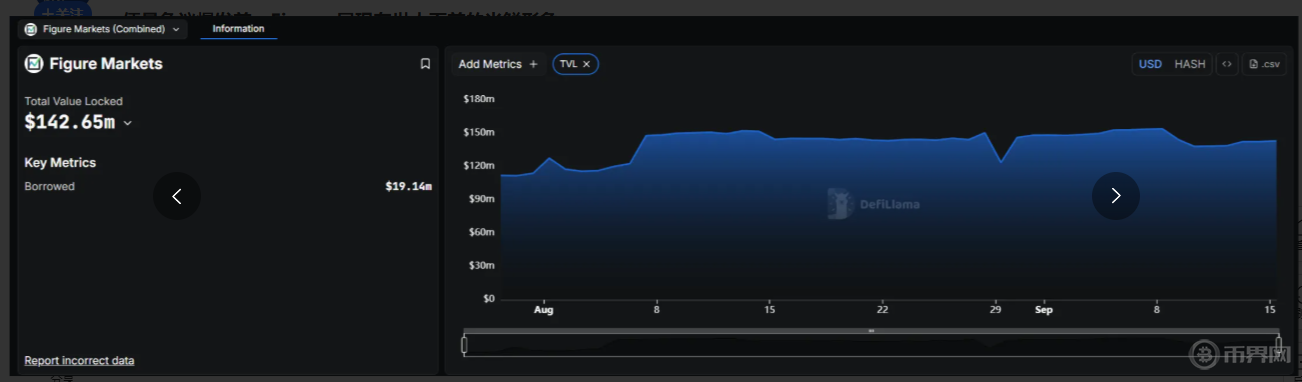
Task: Click Report incorrect data link
Action: 79,360
